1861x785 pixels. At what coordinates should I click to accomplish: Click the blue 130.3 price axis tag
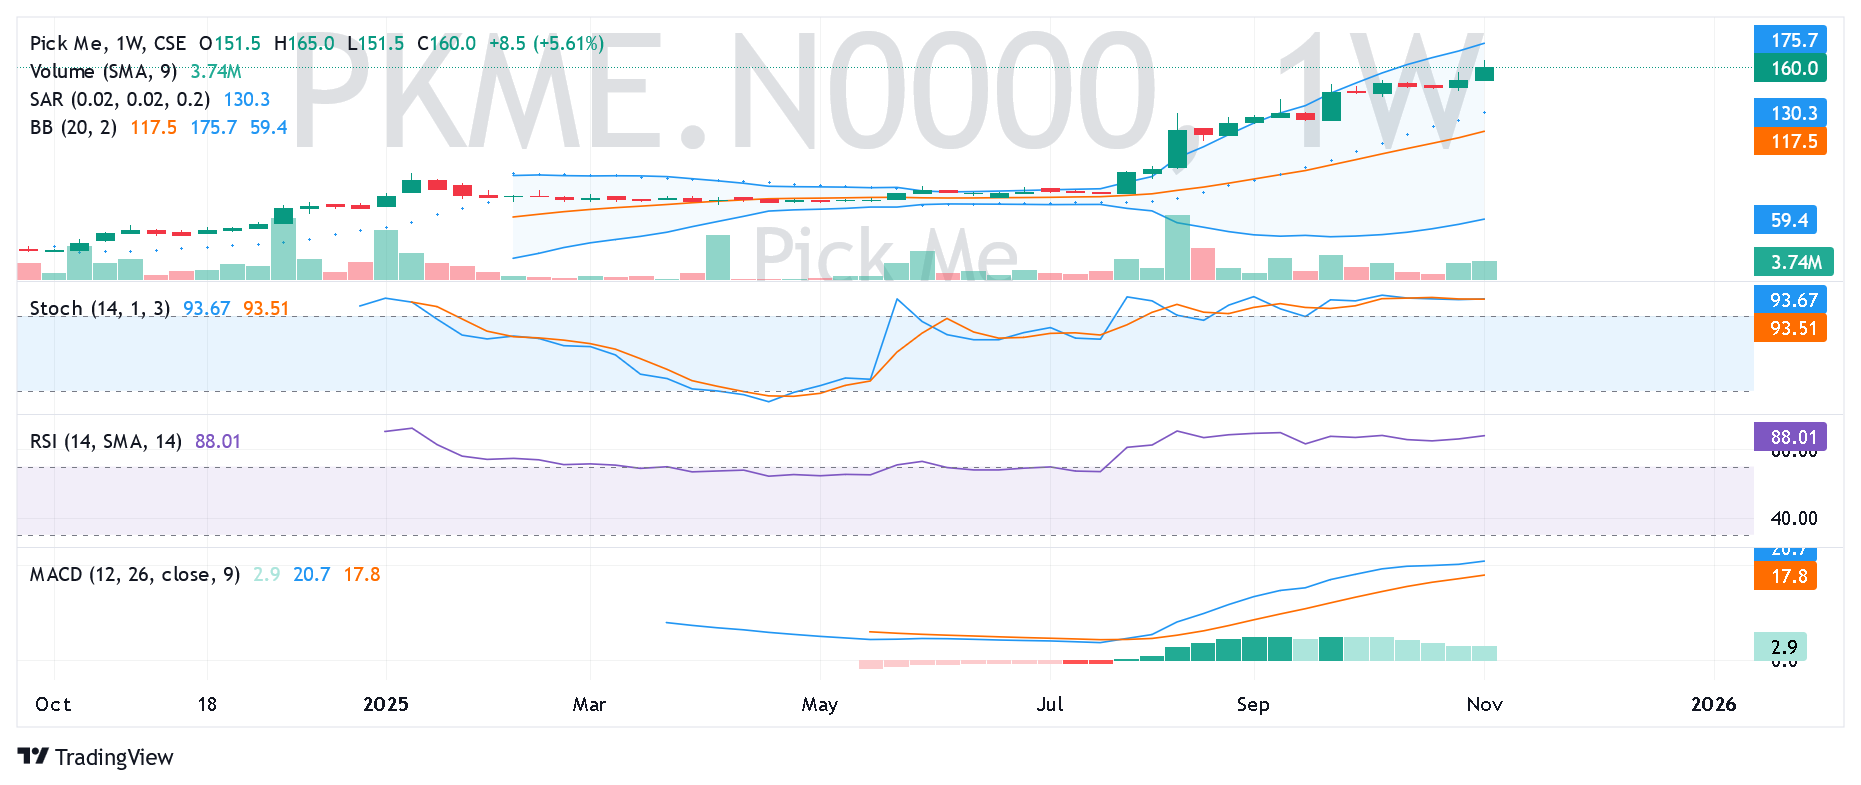point(1791,113)
